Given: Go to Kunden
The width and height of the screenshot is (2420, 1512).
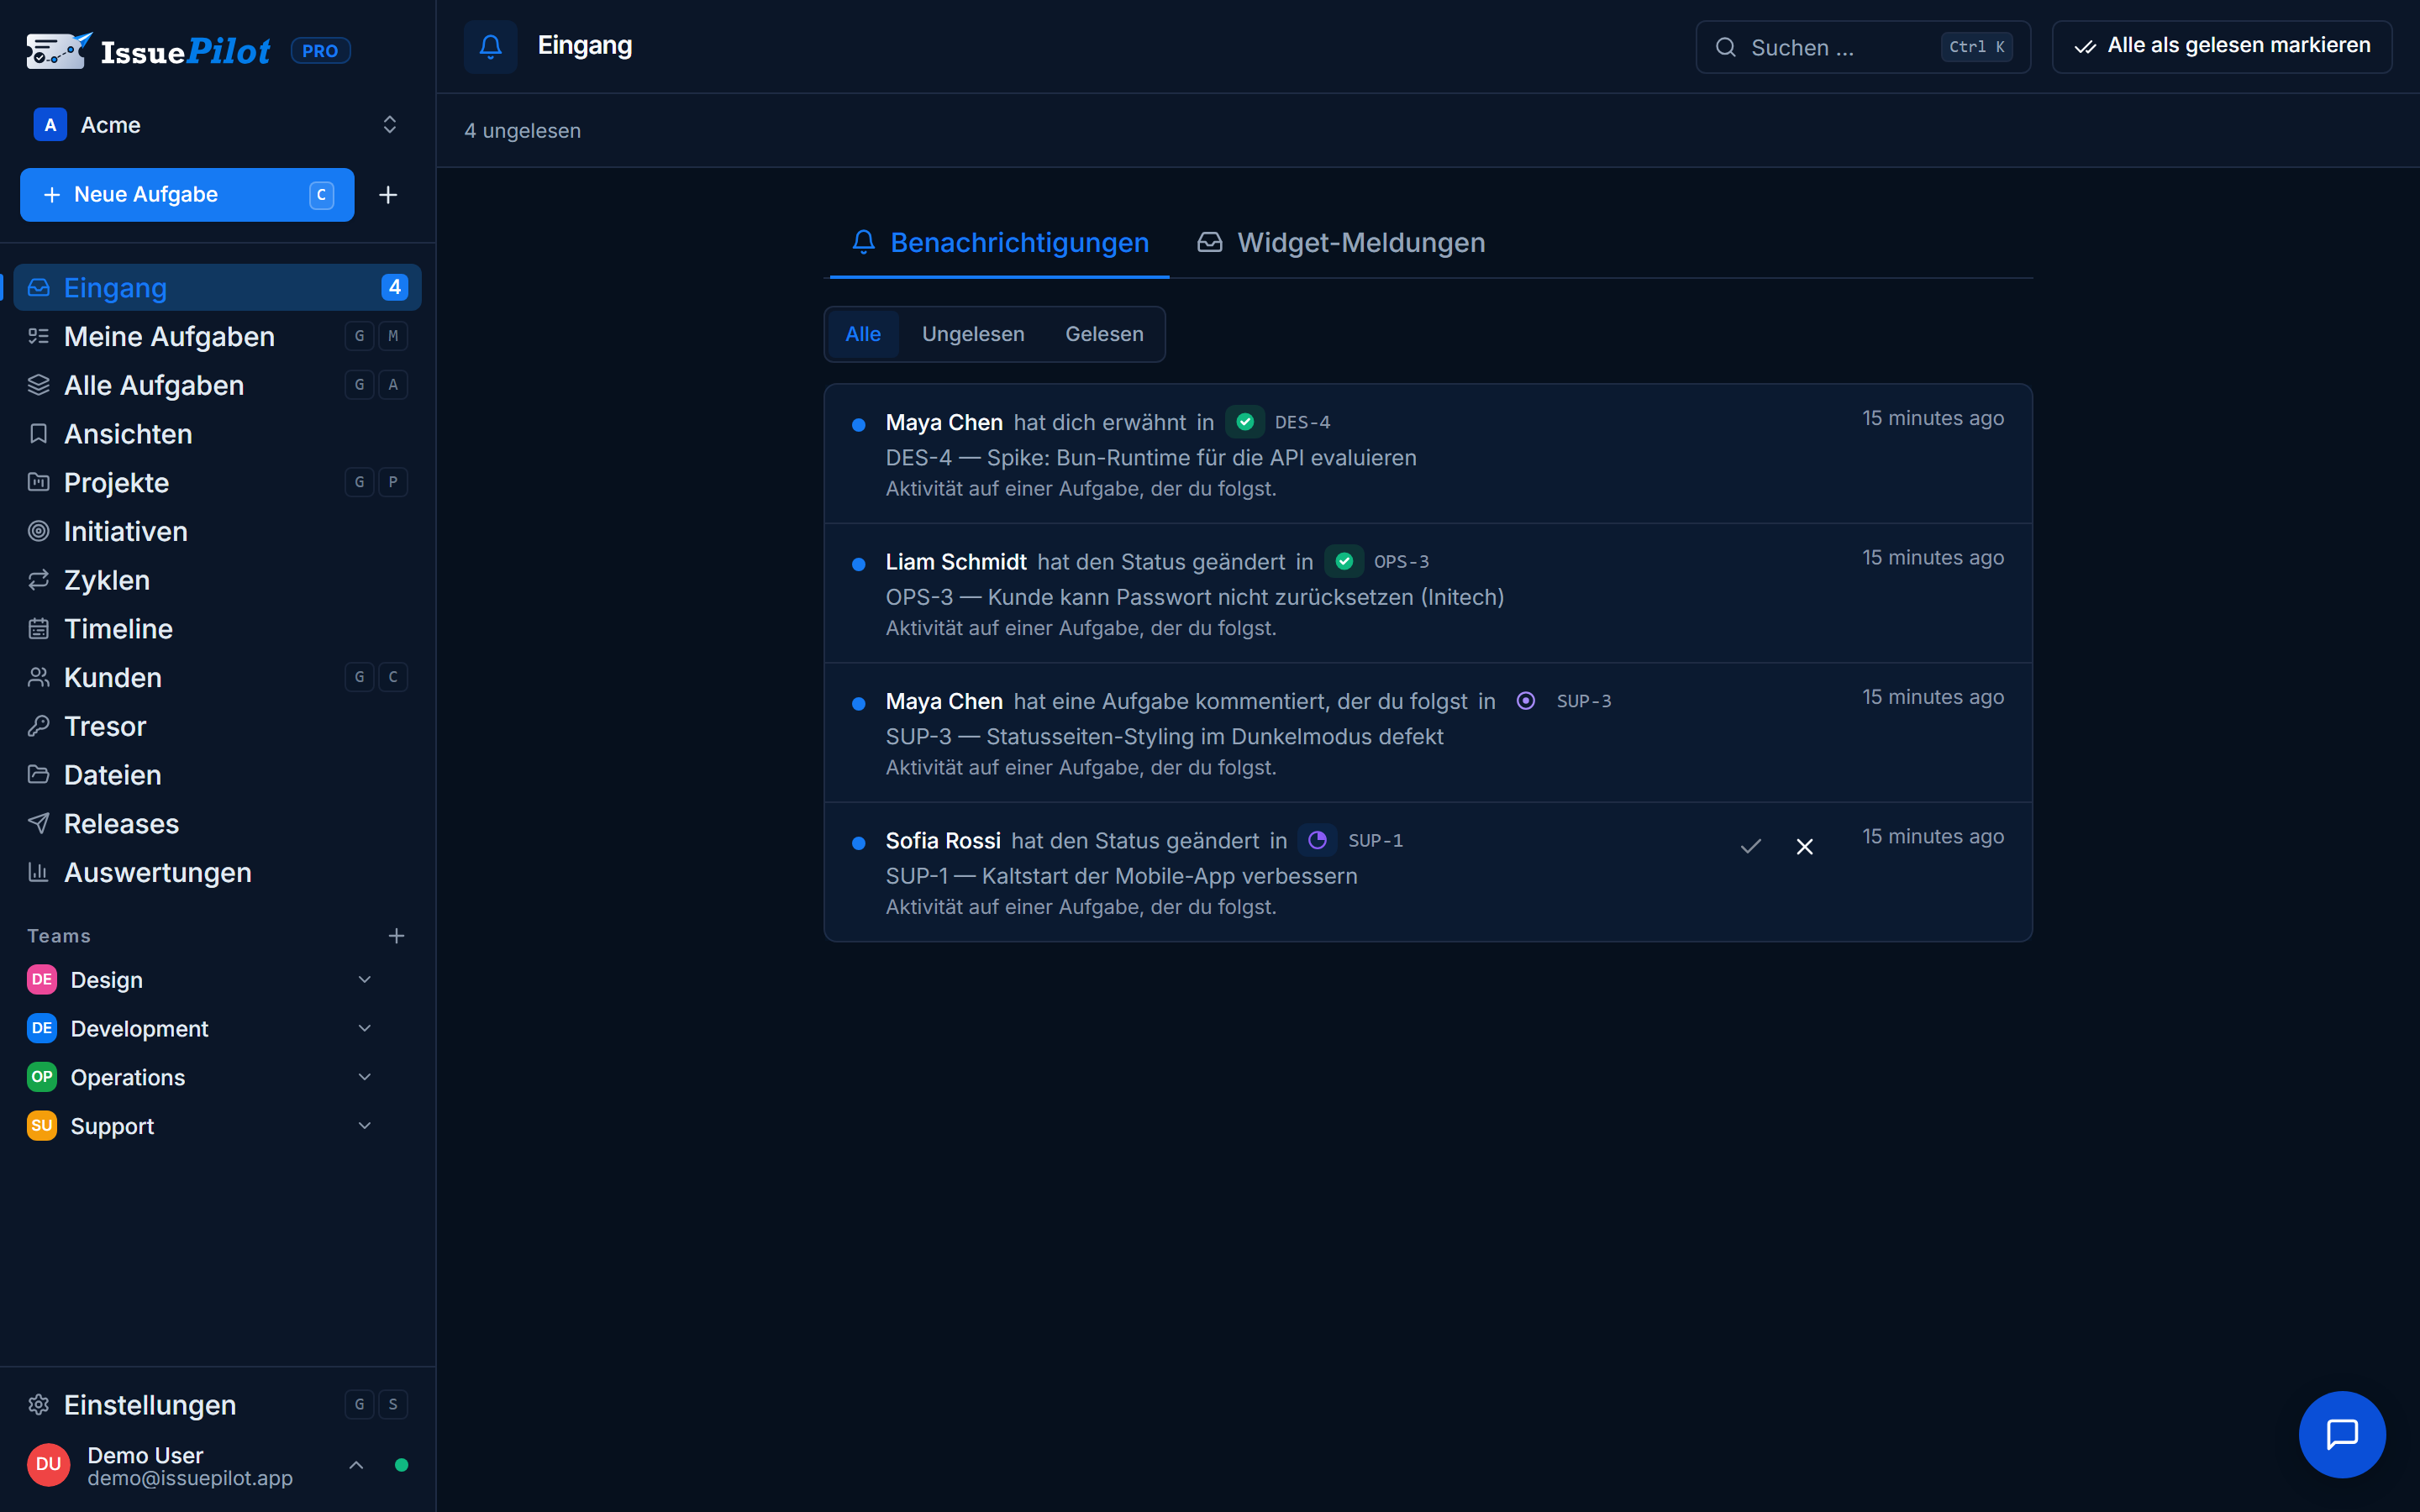Looking at the screenshot, I should click(x=217, y=677).
